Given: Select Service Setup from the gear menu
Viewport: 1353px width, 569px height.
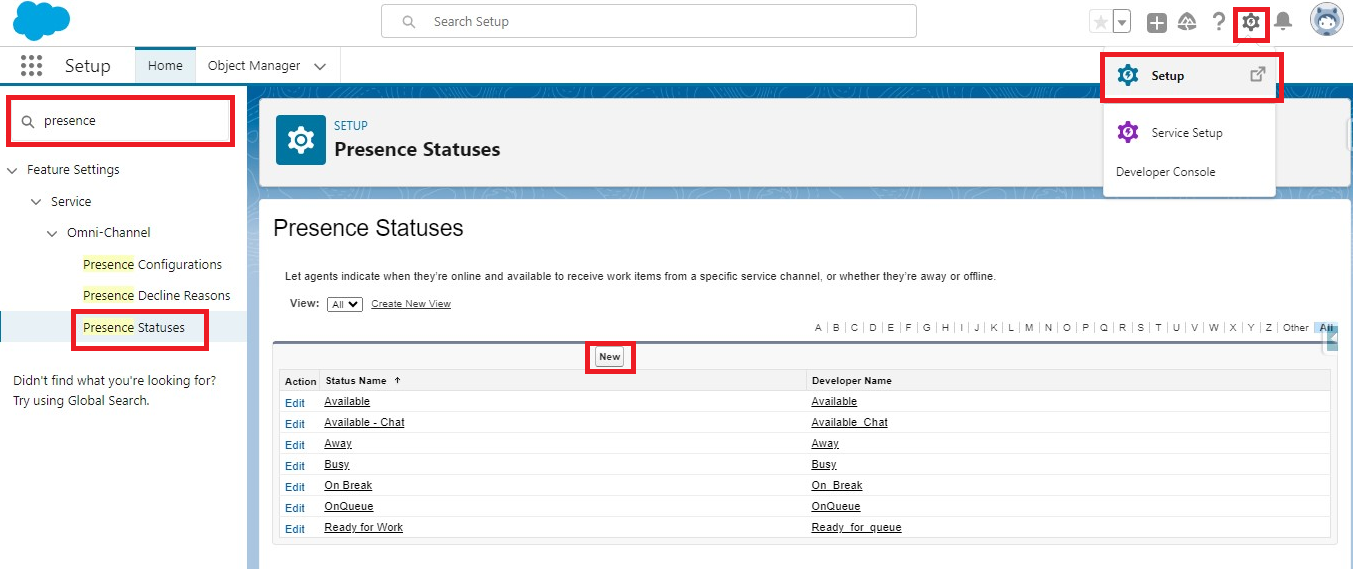Looking at the screenshot, I should (x=1186, y=133).
